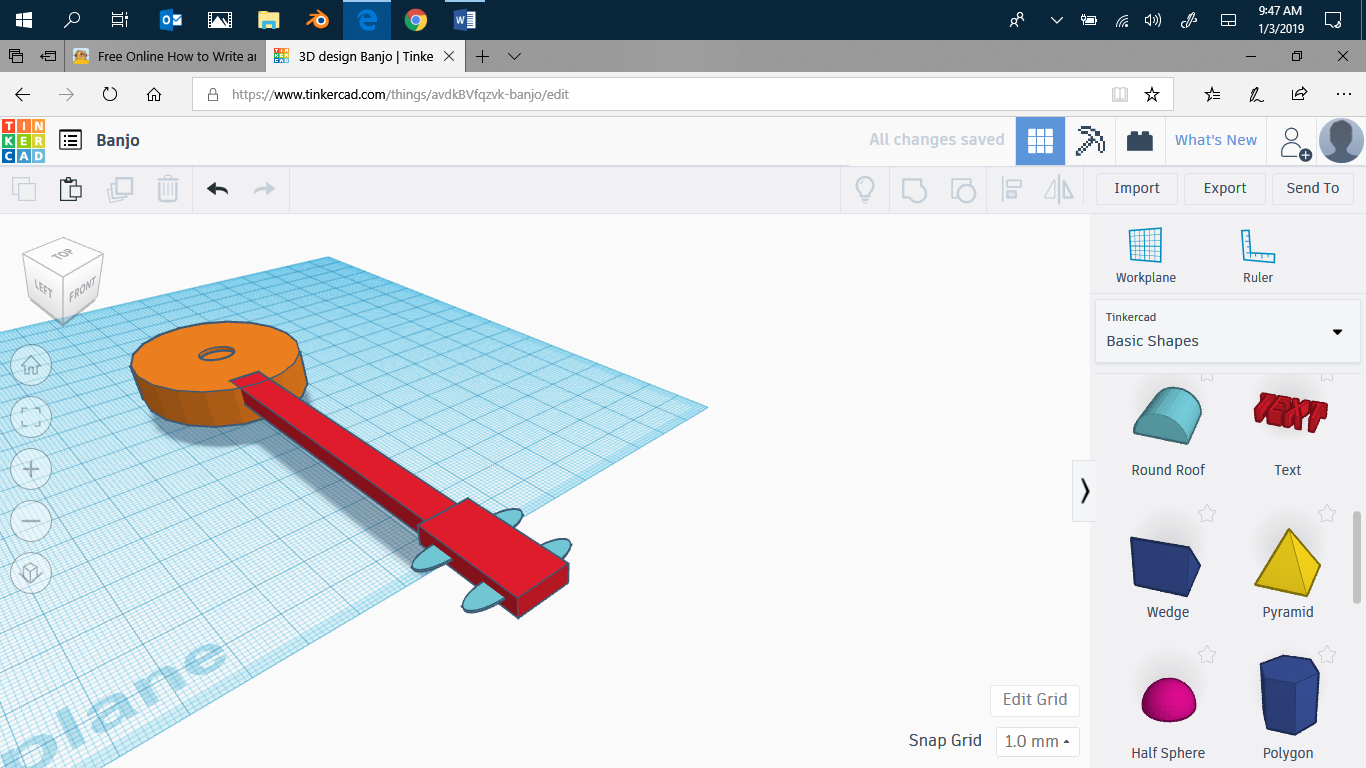The image size is (1366, 768).
Task: Click the shapes panel scrollbar
Action: 1358,556
